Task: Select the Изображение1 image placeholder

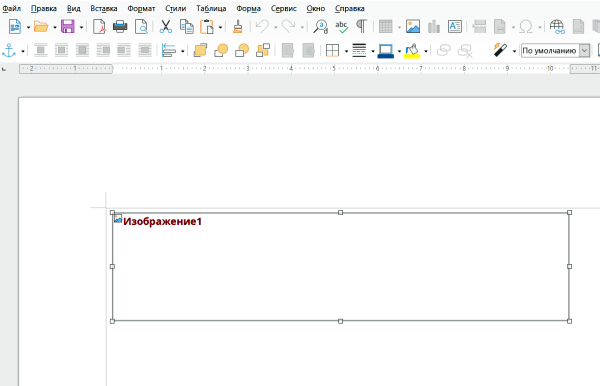Action: (341, 267)
